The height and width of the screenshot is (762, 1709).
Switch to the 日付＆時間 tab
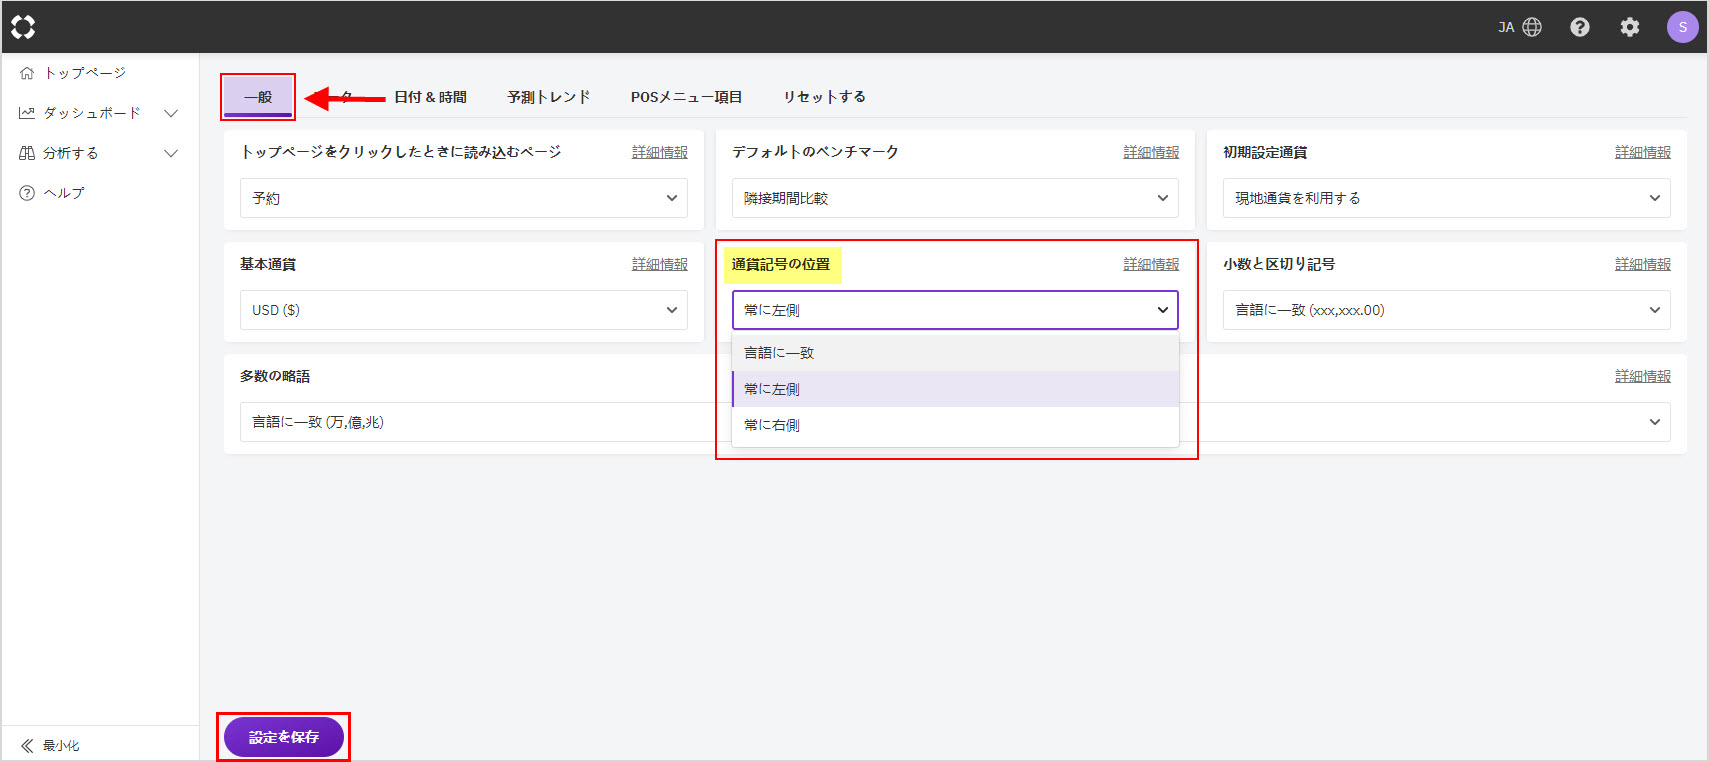pos(430,97)
